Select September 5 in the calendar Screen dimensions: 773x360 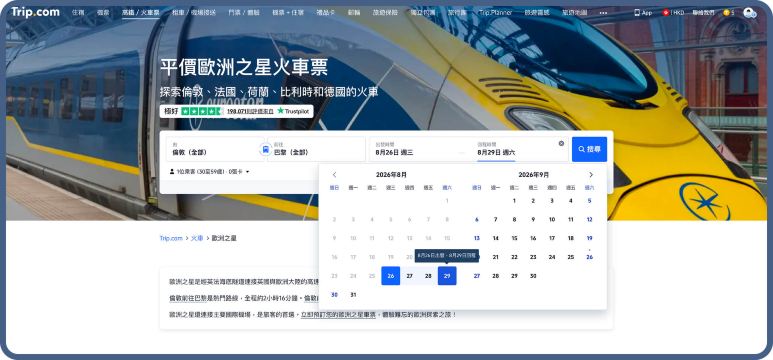[589, 201]
